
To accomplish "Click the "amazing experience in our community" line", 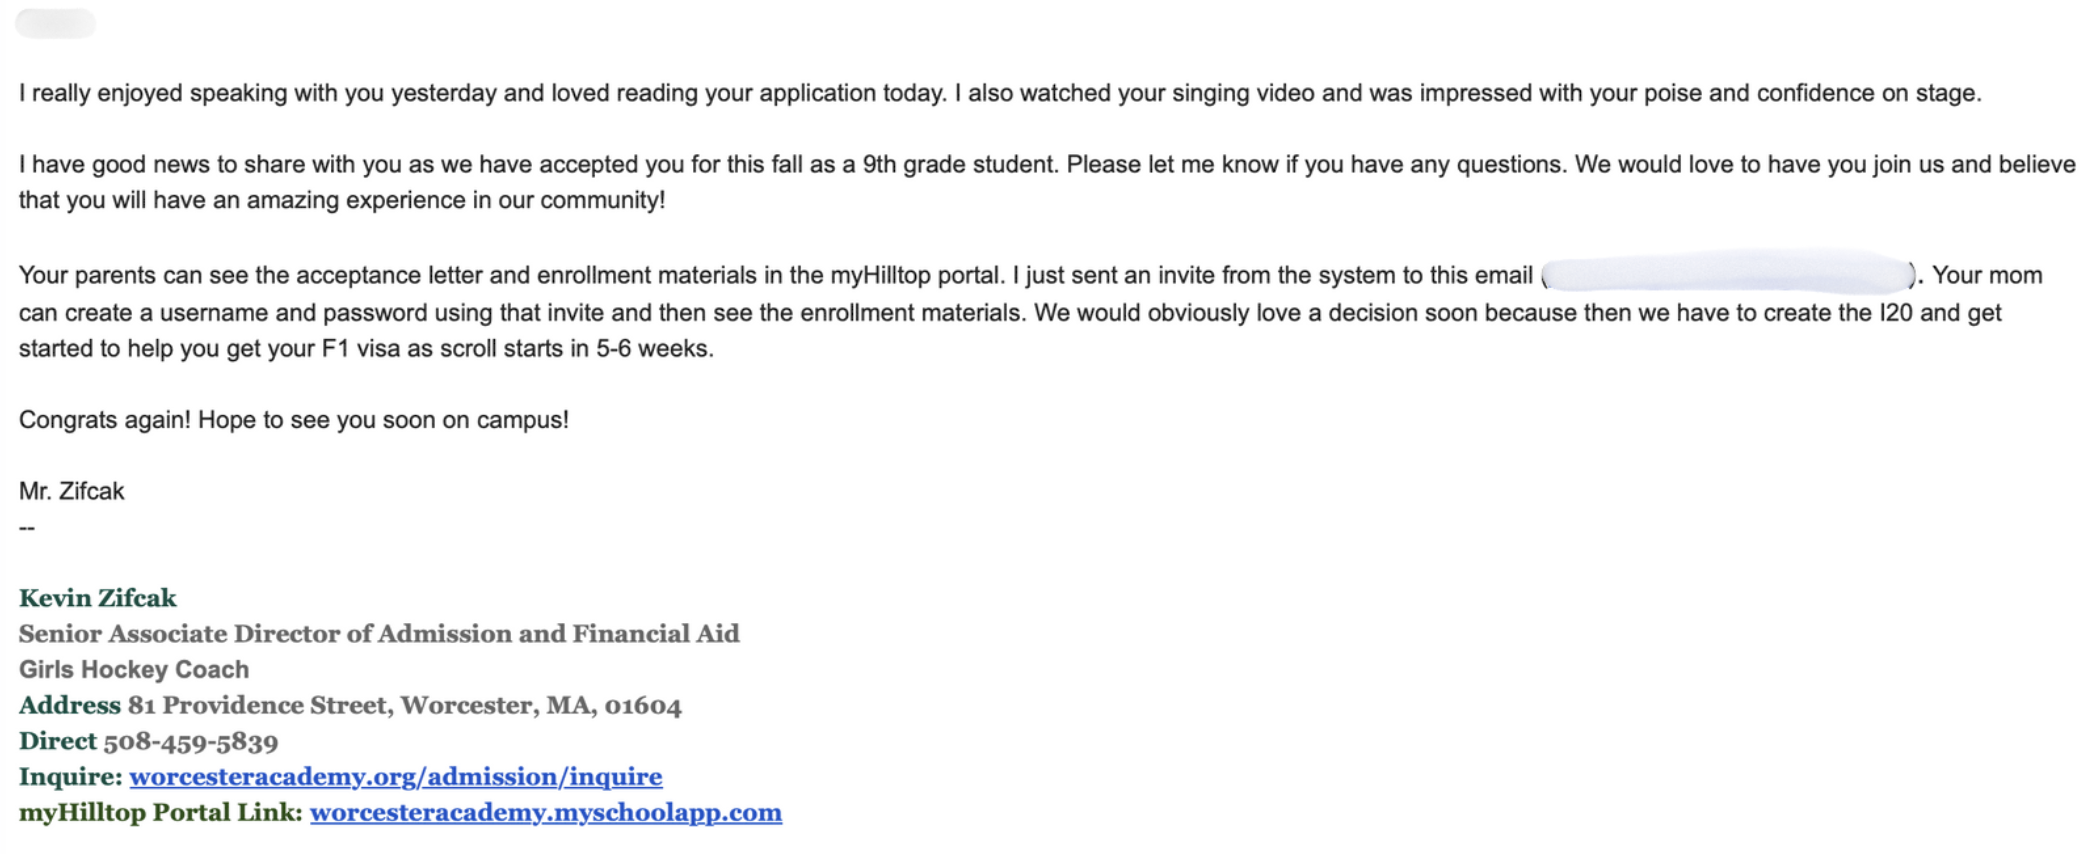I will [342, 200].
